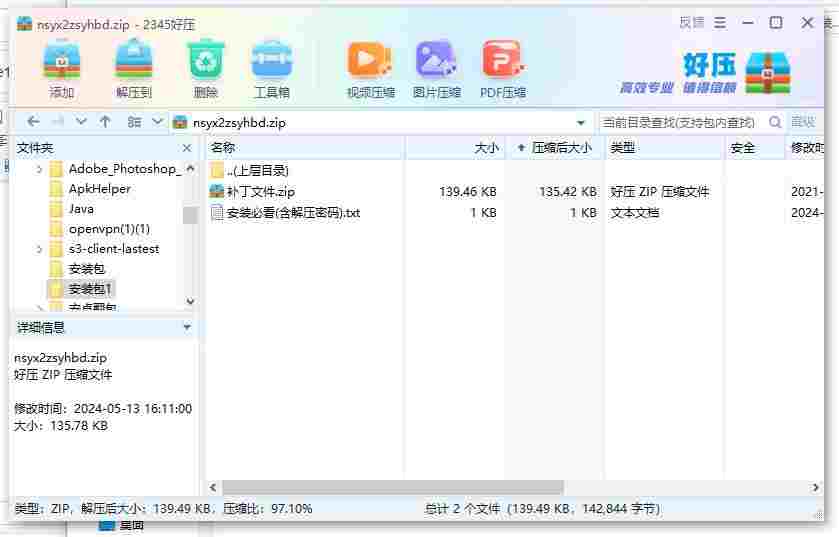Screen dimensions: 839x537
Task: Click the 高级 advanced search button
Action: (803, 122)
